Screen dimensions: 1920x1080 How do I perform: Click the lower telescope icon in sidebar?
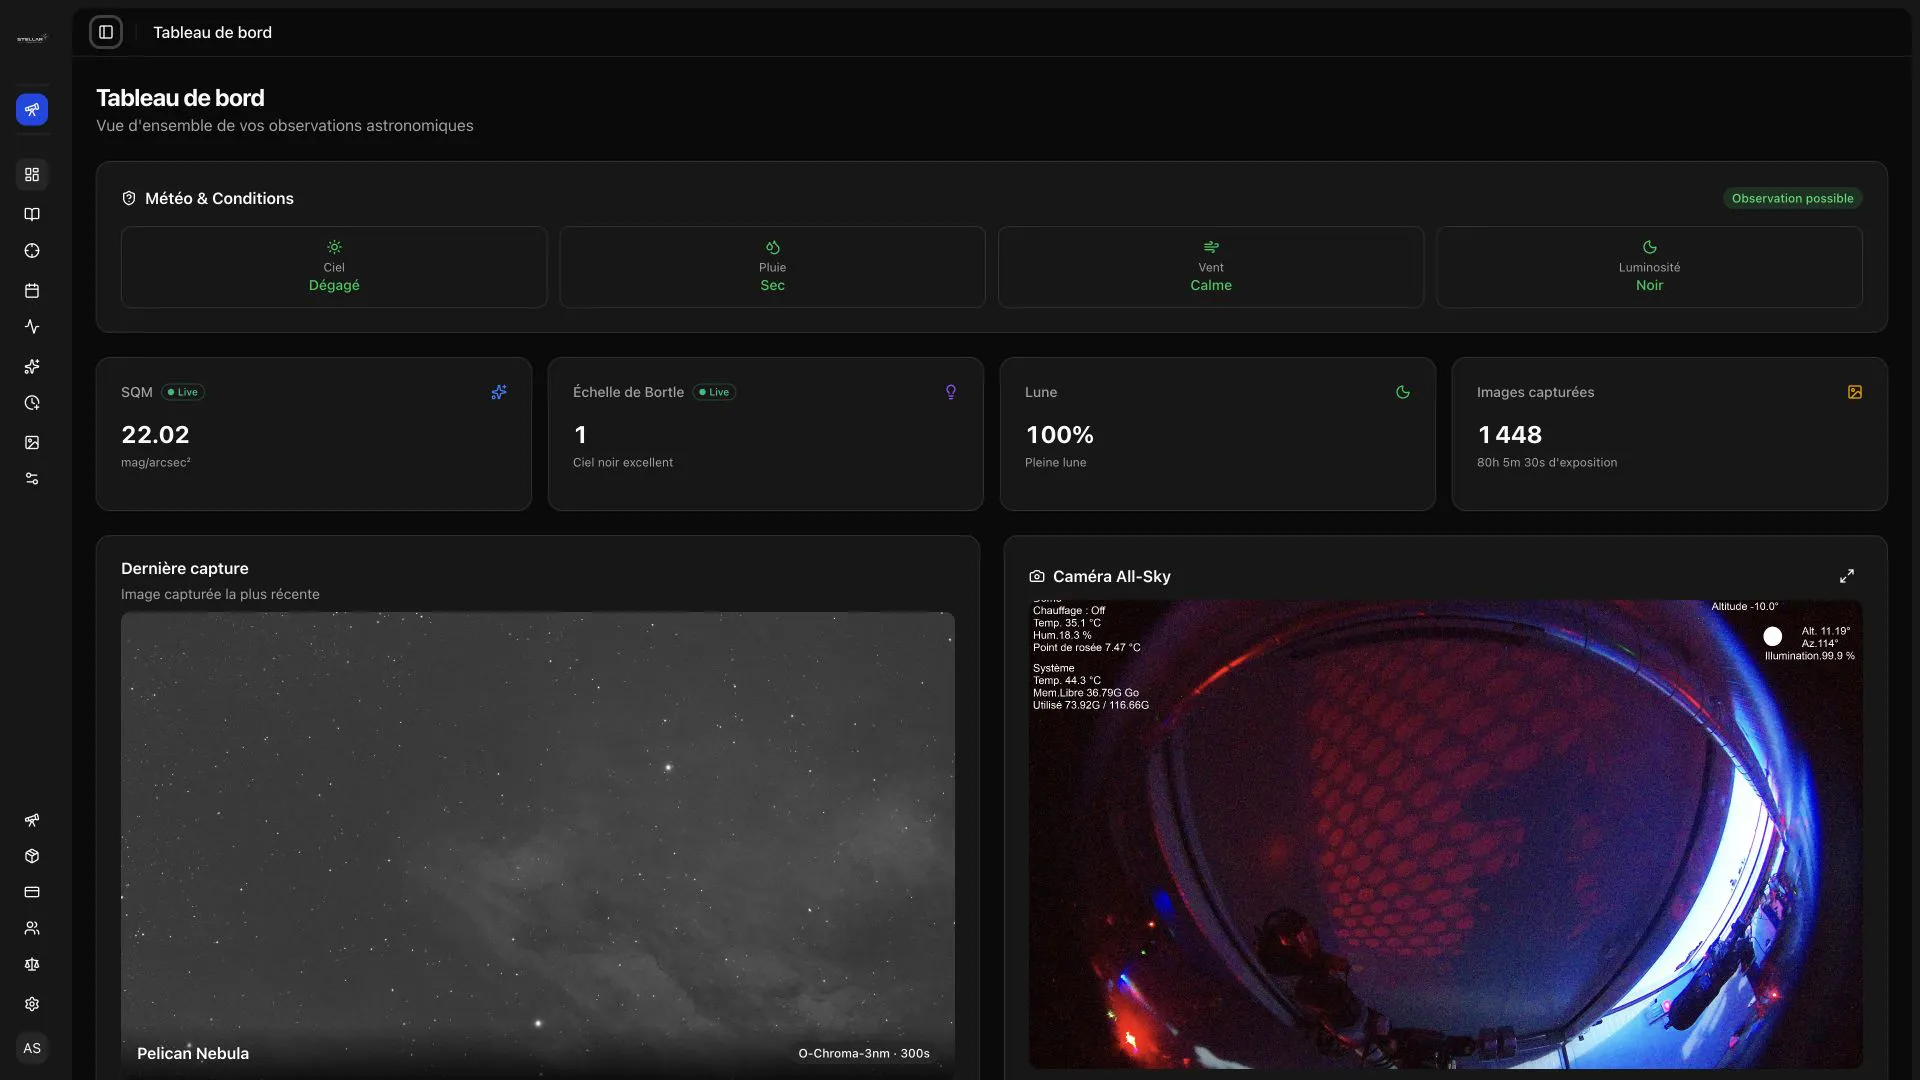pyautogui.click(x=32, y=820)
